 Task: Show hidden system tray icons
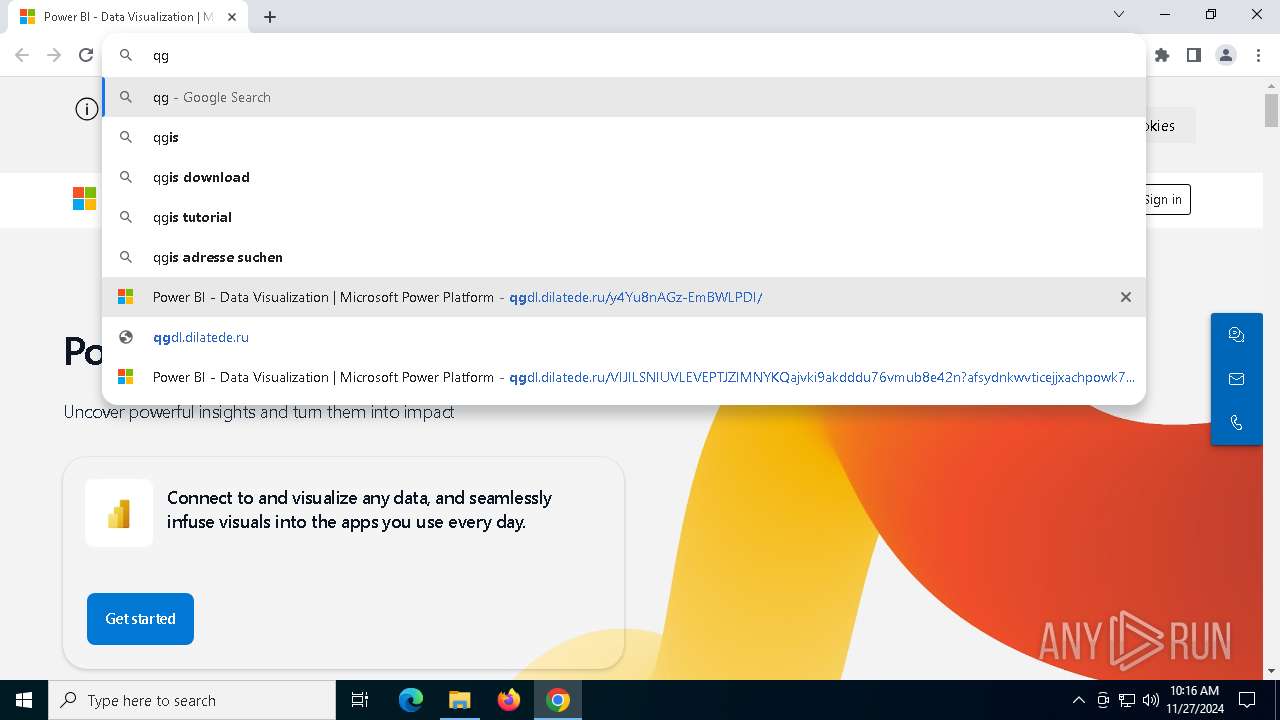point(1078,700)
